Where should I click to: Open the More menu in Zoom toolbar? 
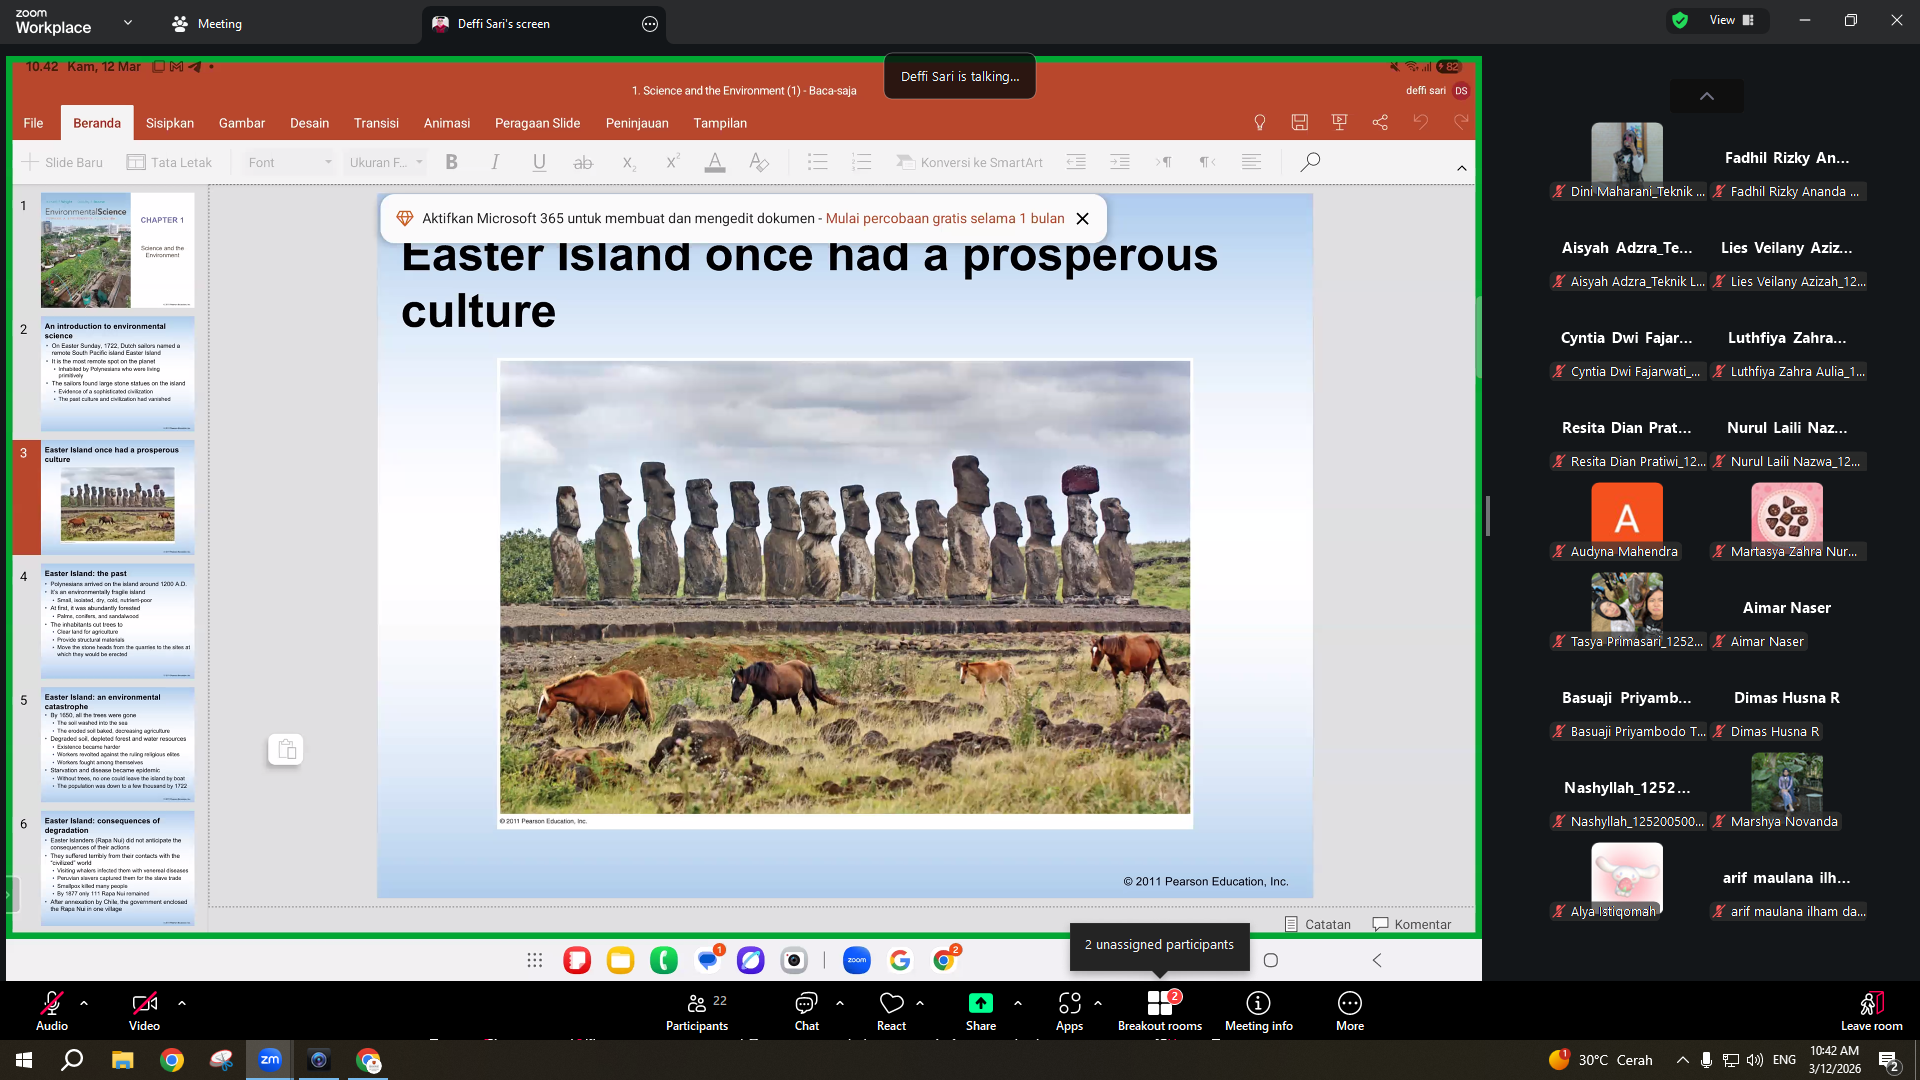click(1350, 1011)
